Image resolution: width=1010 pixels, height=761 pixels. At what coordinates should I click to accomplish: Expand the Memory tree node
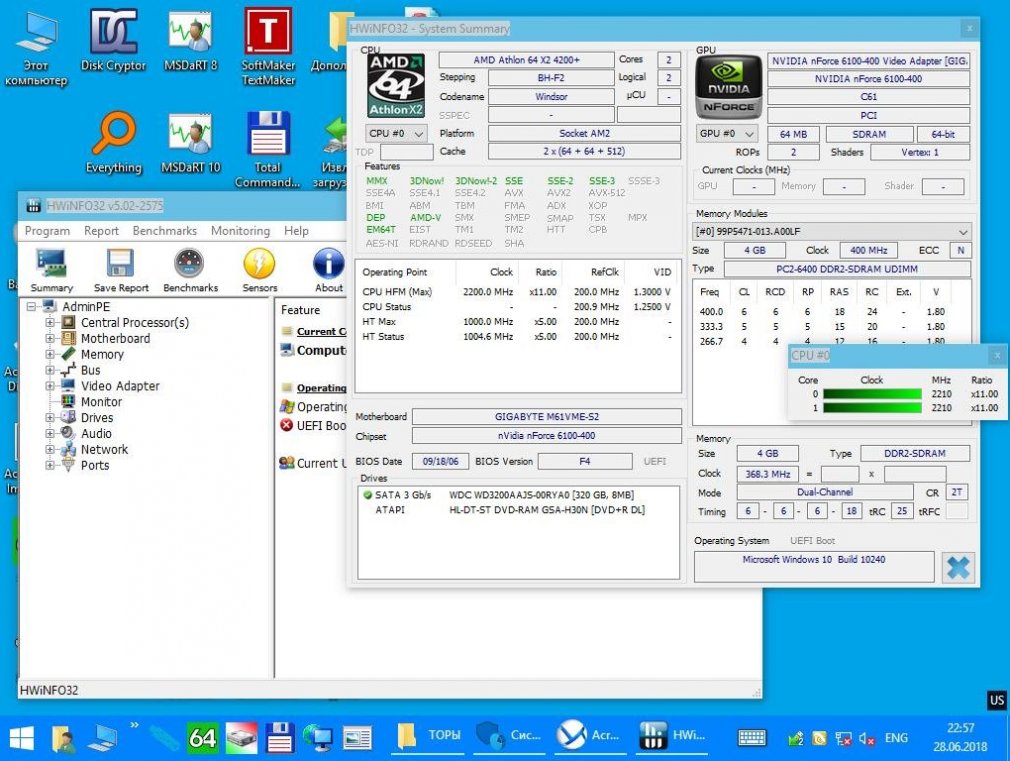[x=50, y=354]
